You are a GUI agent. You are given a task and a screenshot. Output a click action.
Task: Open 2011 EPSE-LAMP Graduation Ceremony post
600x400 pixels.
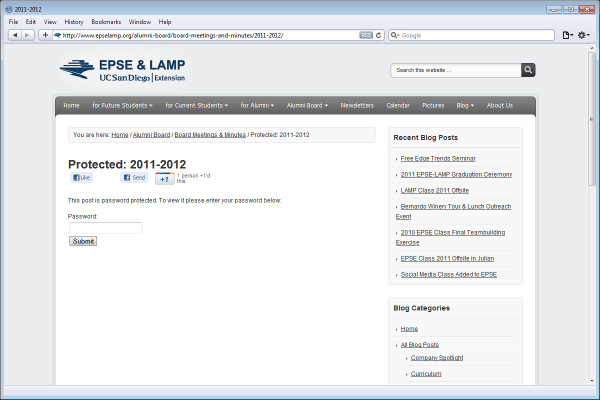[456, 175]
